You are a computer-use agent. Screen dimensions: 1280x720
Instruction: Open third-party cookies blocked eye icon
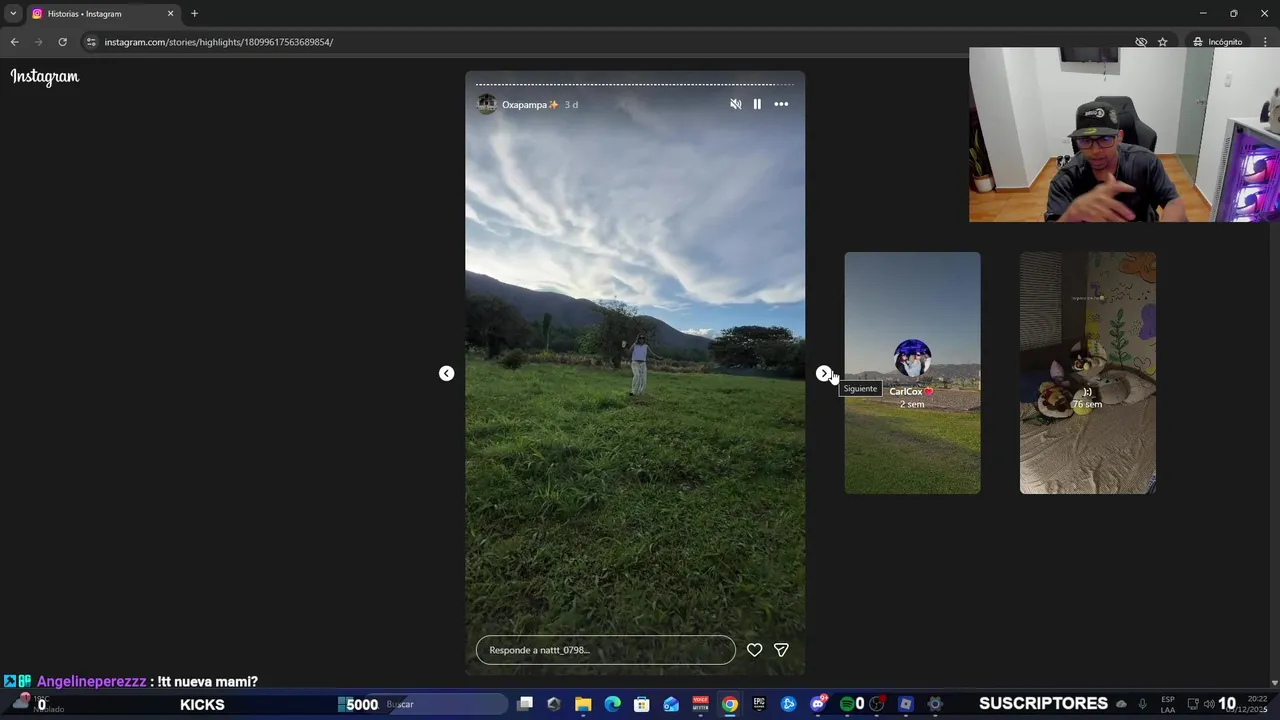click(x=1141, y=42)
